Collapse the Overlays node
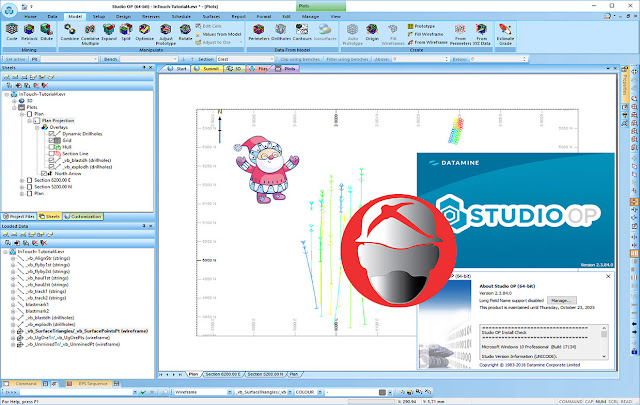This screenshot has height=405, width=640. click(37, 127)
